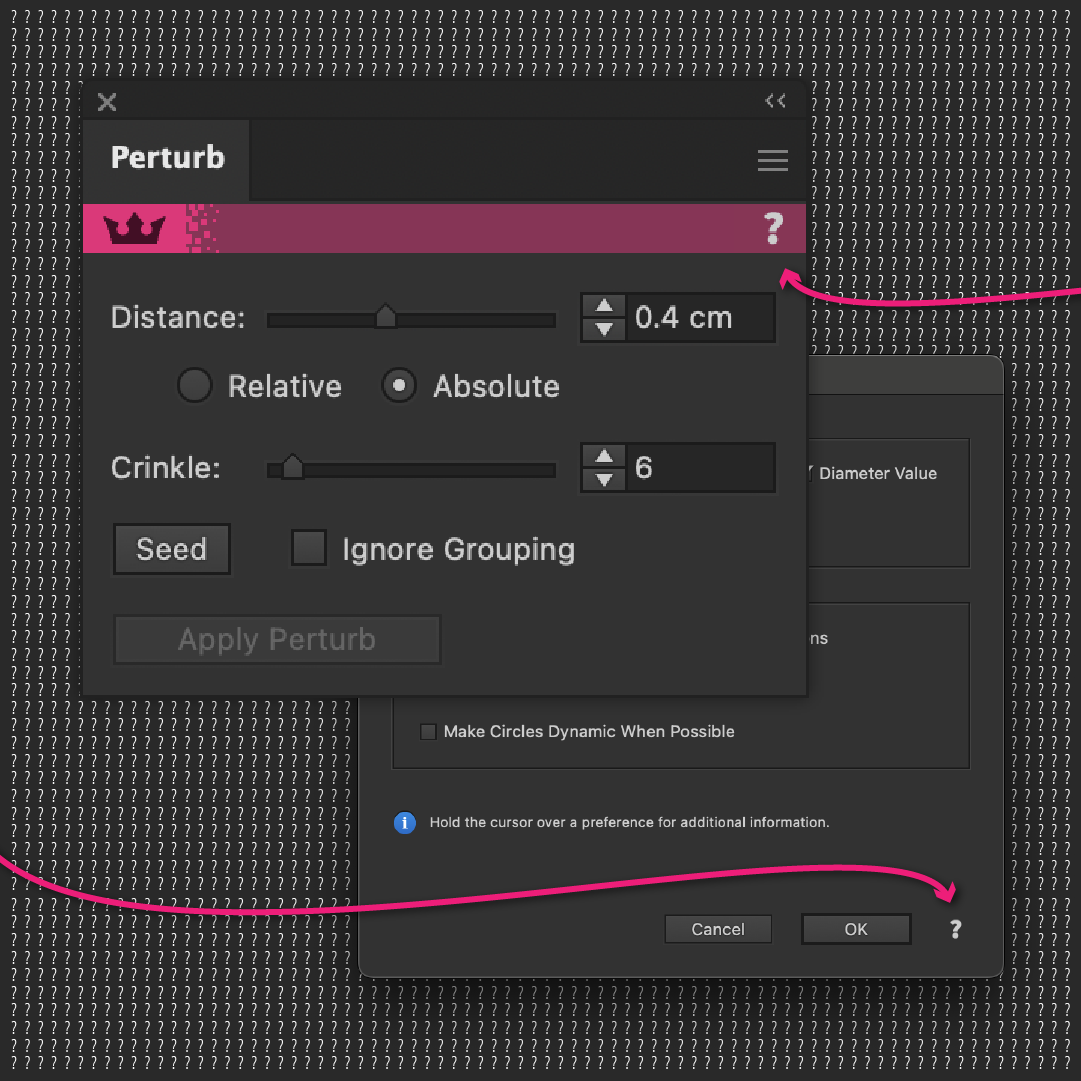Screen dimensions: 1081x1081
Task: Click the question mark beside the OK button
Action: coord(955,929)
